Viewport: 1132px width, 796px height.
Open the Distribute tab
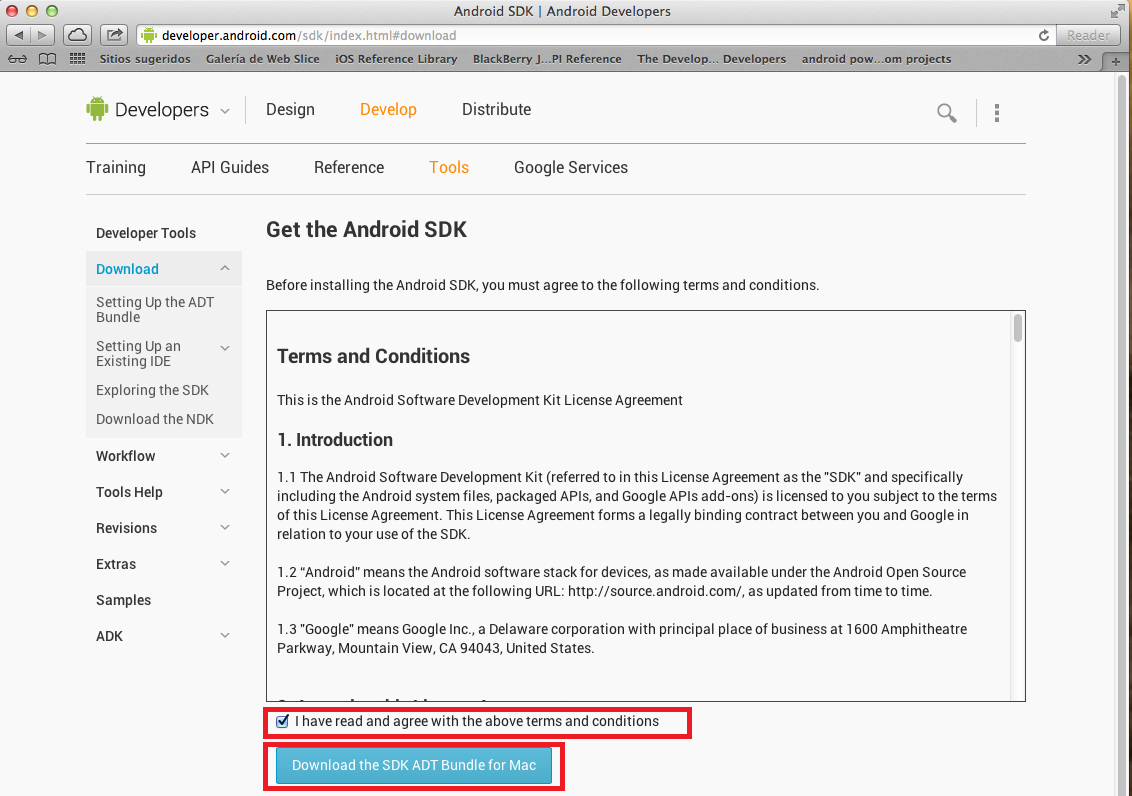tap(497, 109)
